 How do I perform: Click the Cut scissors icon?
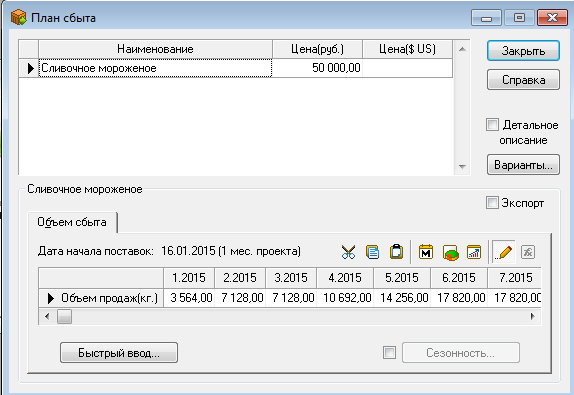[x=348, y=252]
